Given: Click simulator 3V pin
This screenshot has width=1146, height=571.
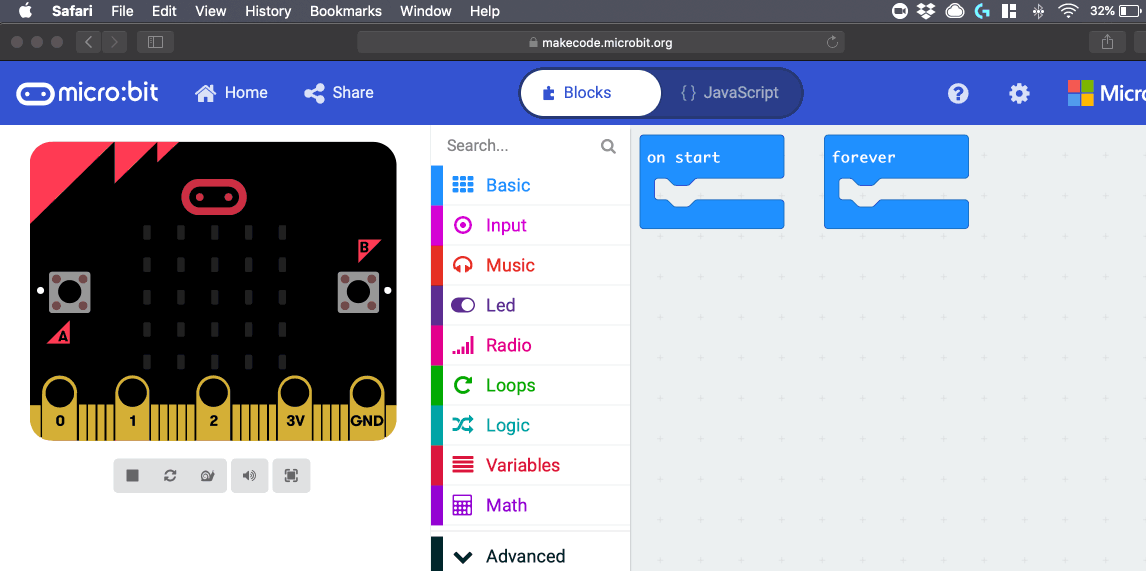Looking at the screenshot, I should tap(295, 406).
